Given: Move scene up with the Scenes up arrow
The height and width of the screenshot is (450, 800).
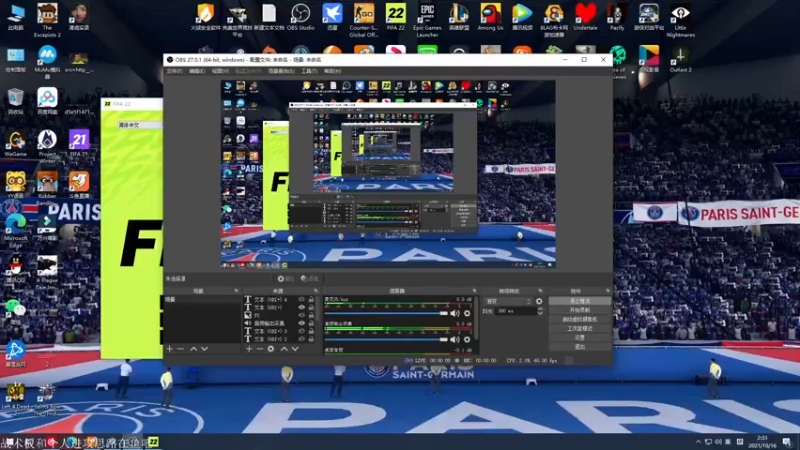Looking at the screenshot, I should click(193, 349).
